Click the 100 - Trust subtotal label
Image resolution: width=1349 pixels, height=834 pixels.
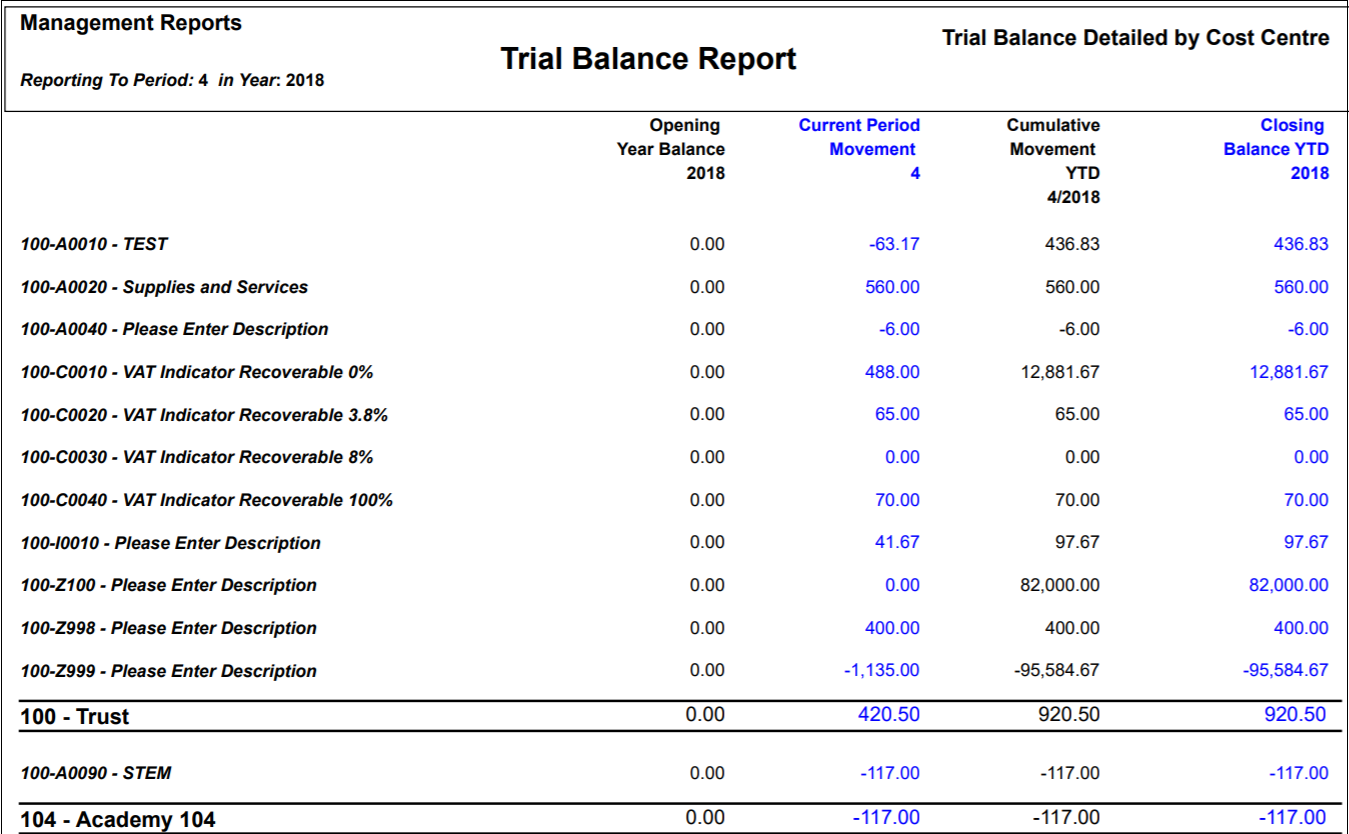click(x=75, y=717)
